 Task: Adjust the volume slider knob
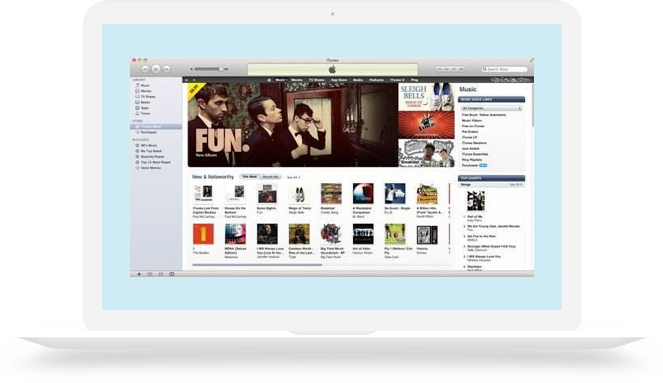(221, 69)
